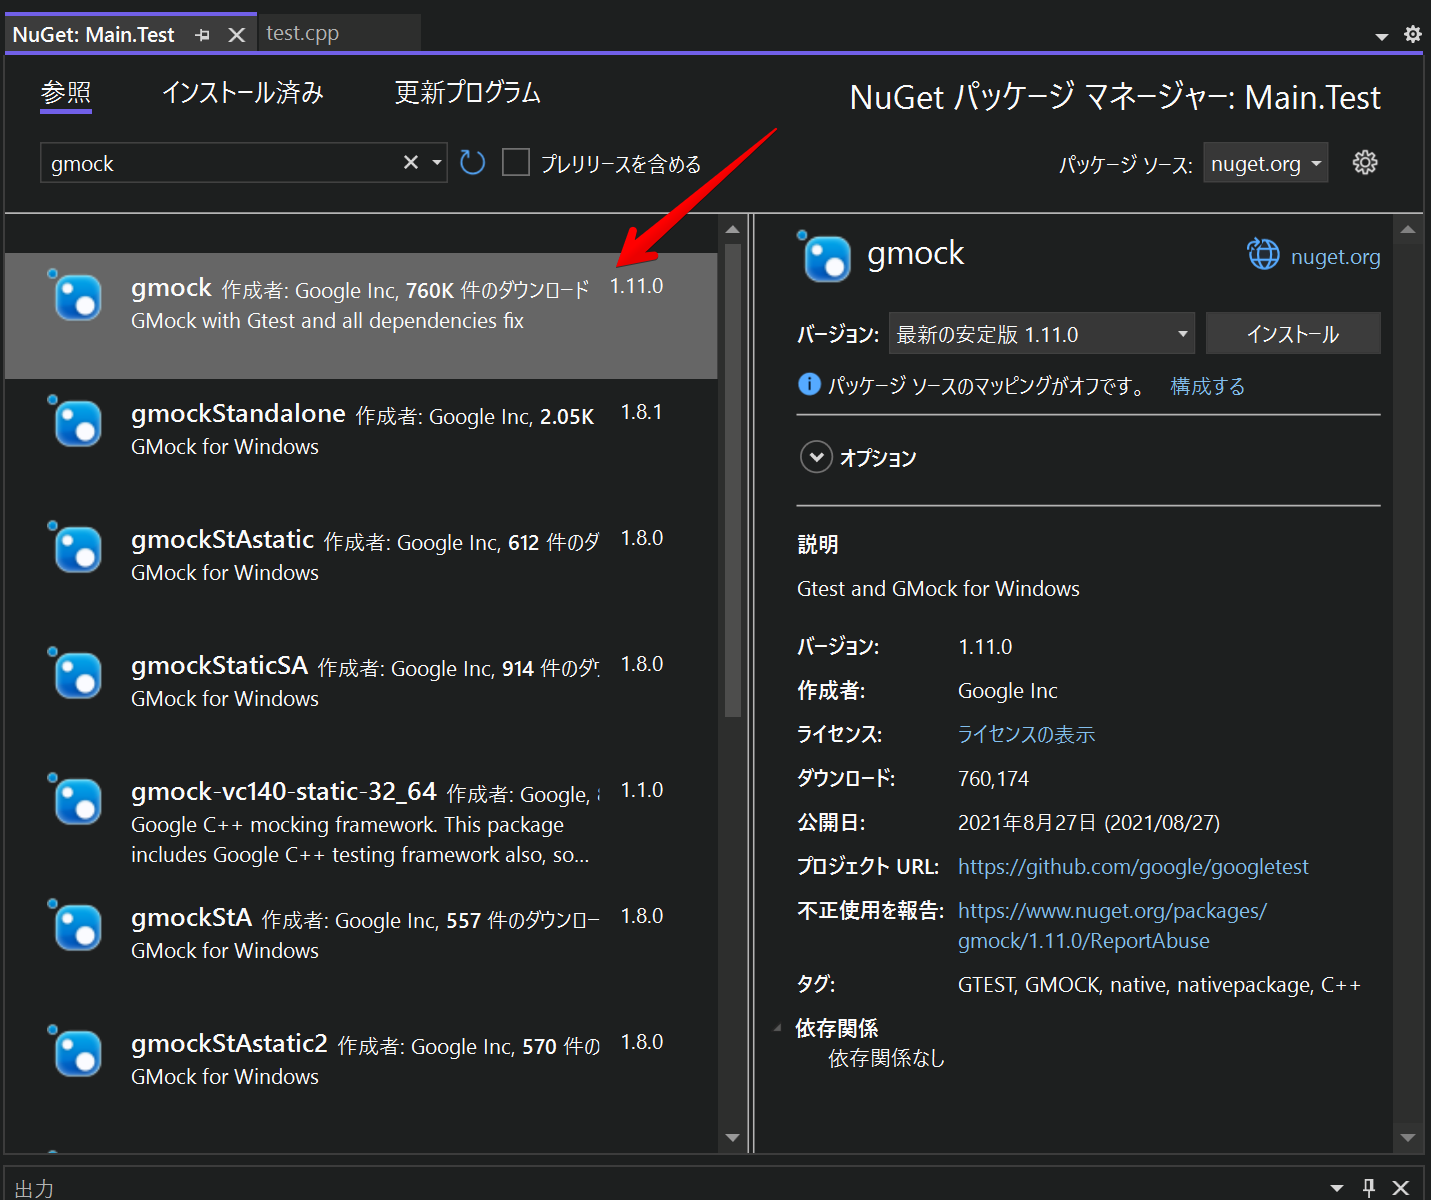Clear the search box with the X icon
The image size is (1431, 1200).
(410, 161)
